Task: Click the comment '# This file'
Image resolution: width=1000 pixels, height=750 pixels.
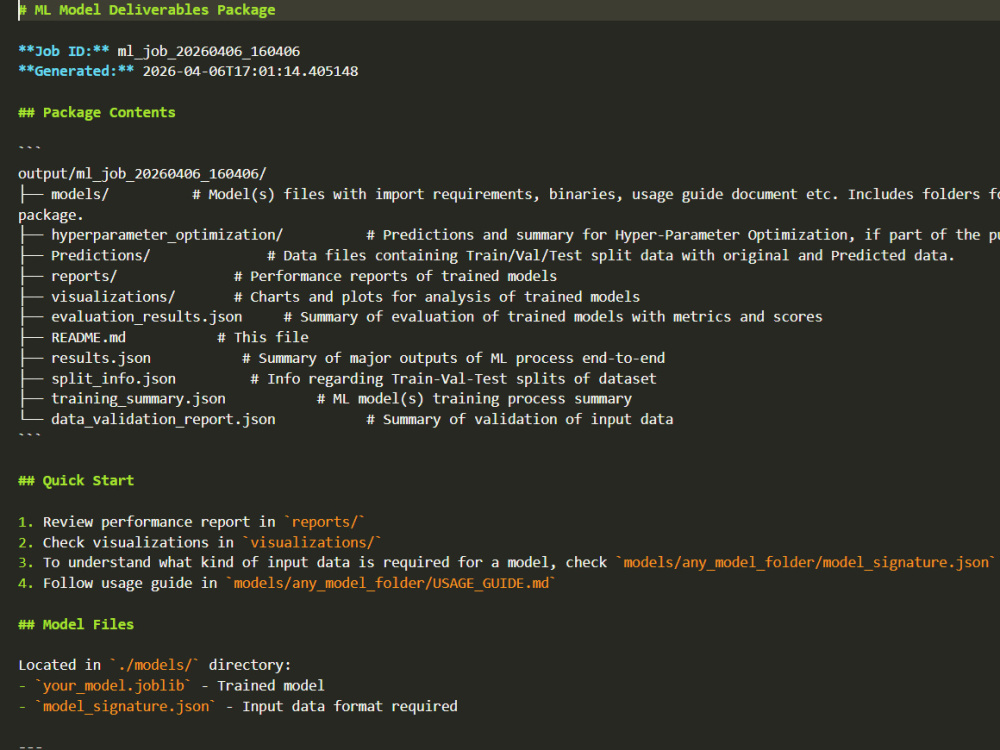Action: 263,337
